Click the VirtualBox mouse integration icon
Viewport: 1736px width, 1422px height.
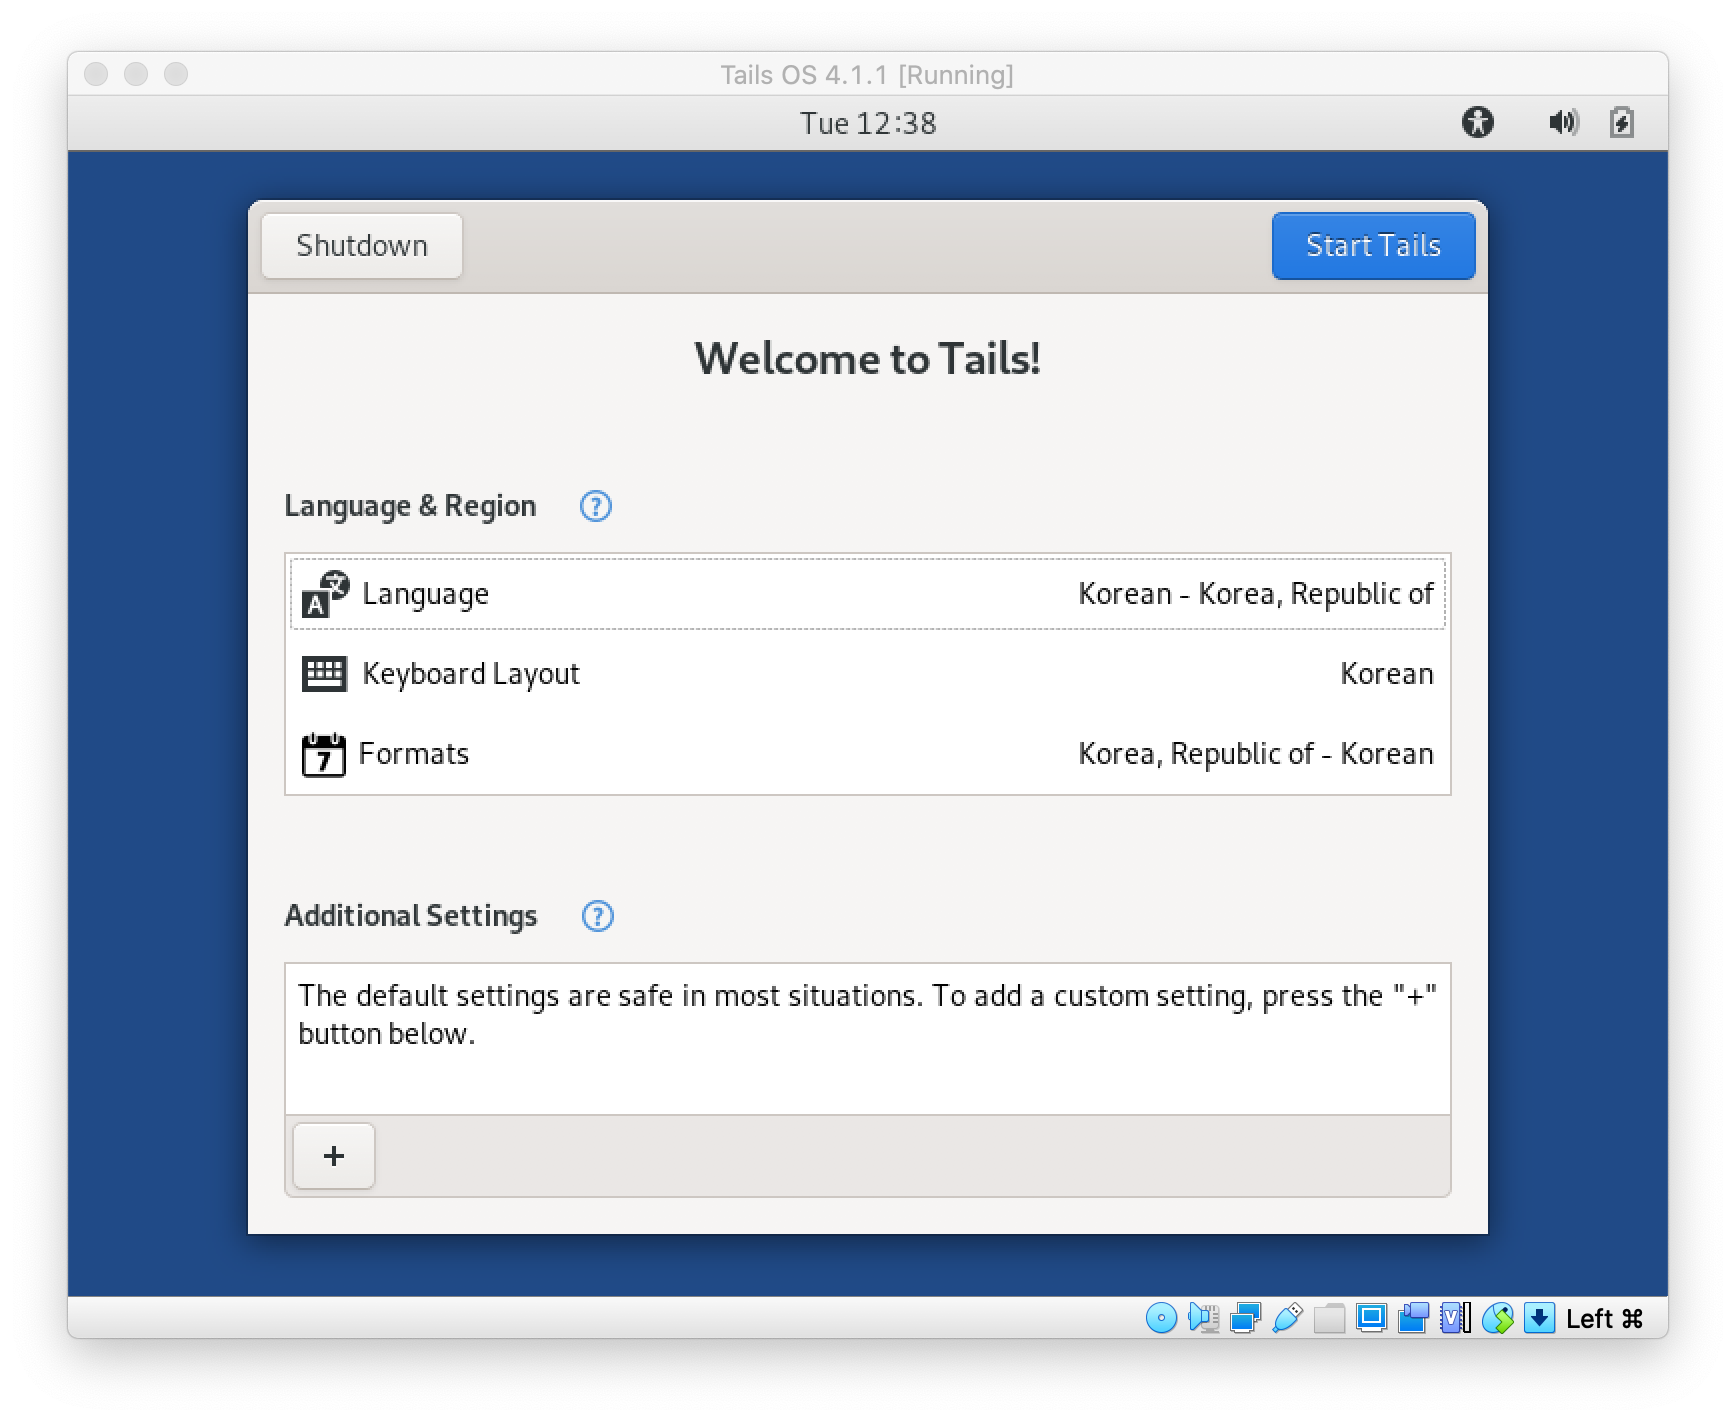click(1497, 1318)
